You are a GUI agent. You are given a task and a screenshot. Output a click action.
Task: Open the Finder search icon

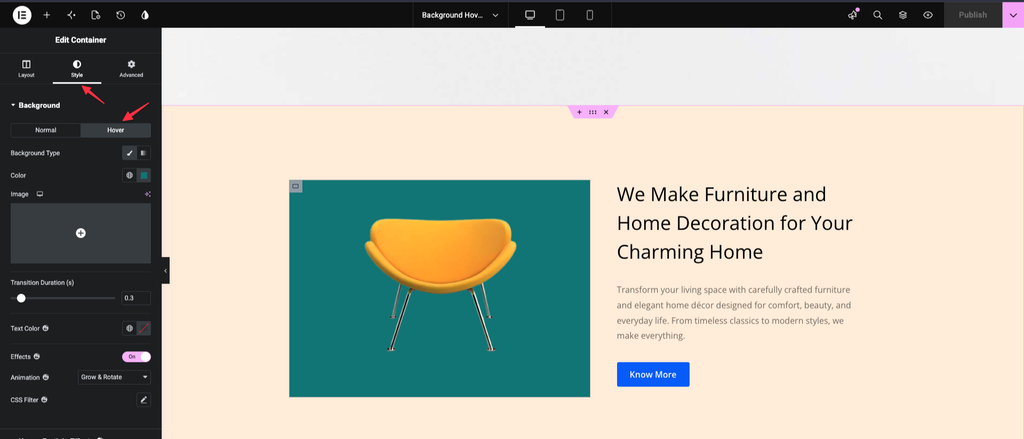click(x=878, y=14)
